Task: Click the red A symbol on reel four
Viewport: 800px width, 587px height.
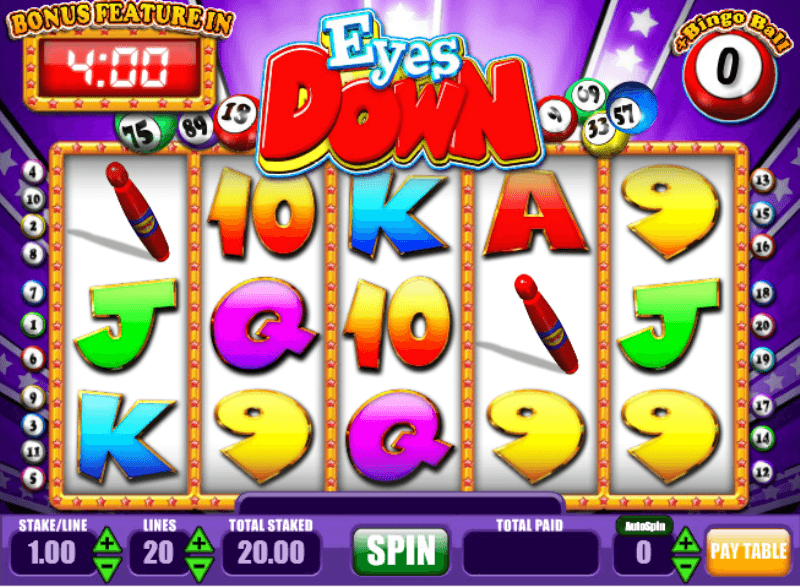Action: [x=534, y=213]
